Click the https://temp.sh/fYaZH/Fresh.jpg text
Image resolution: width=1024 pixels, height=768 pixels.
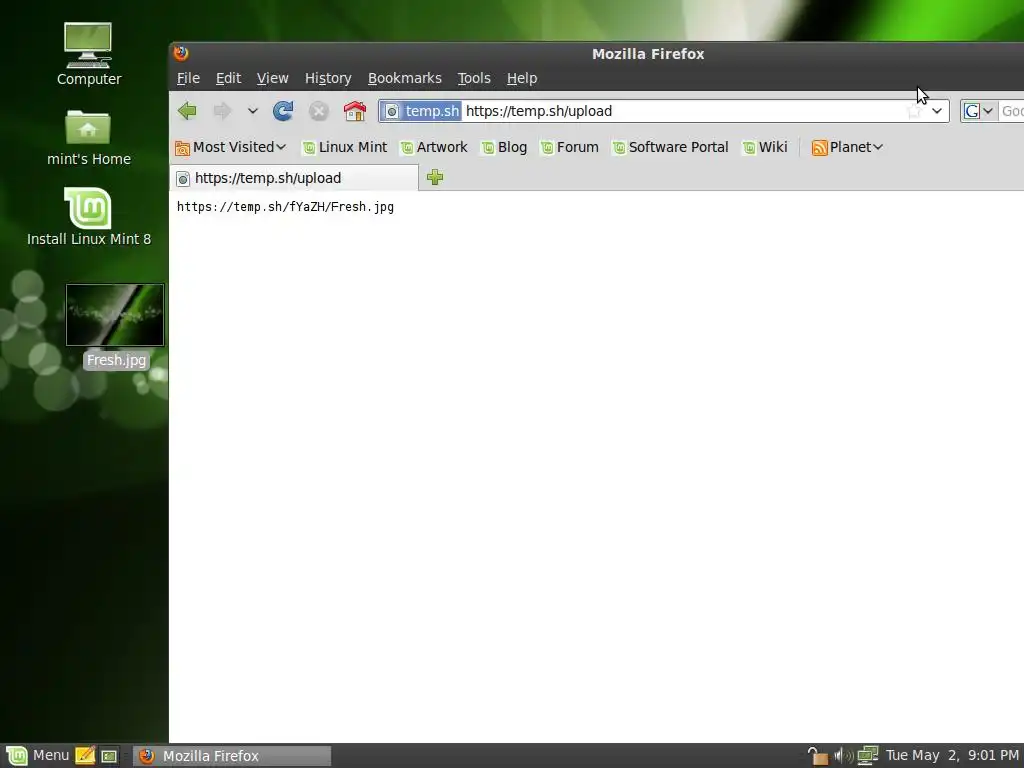tap(285, 207)
